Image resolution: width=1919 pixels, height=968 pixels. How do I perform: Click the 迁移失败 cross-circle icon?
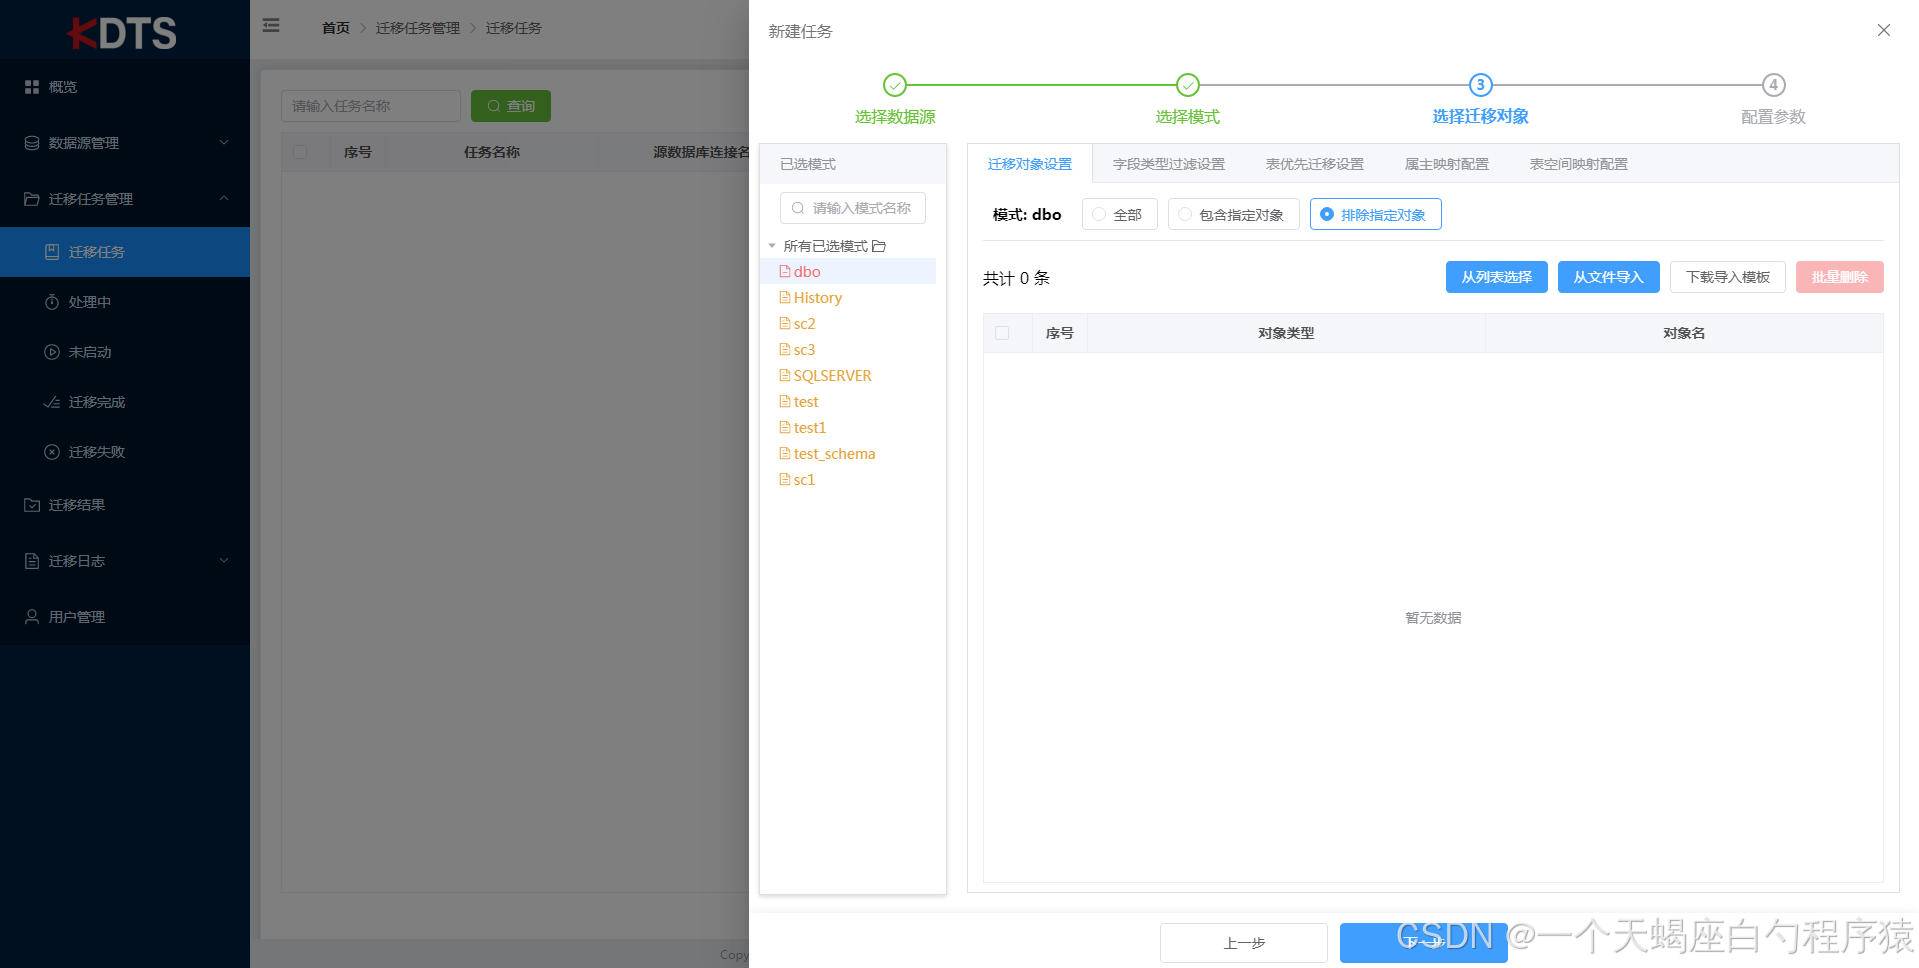52,452
